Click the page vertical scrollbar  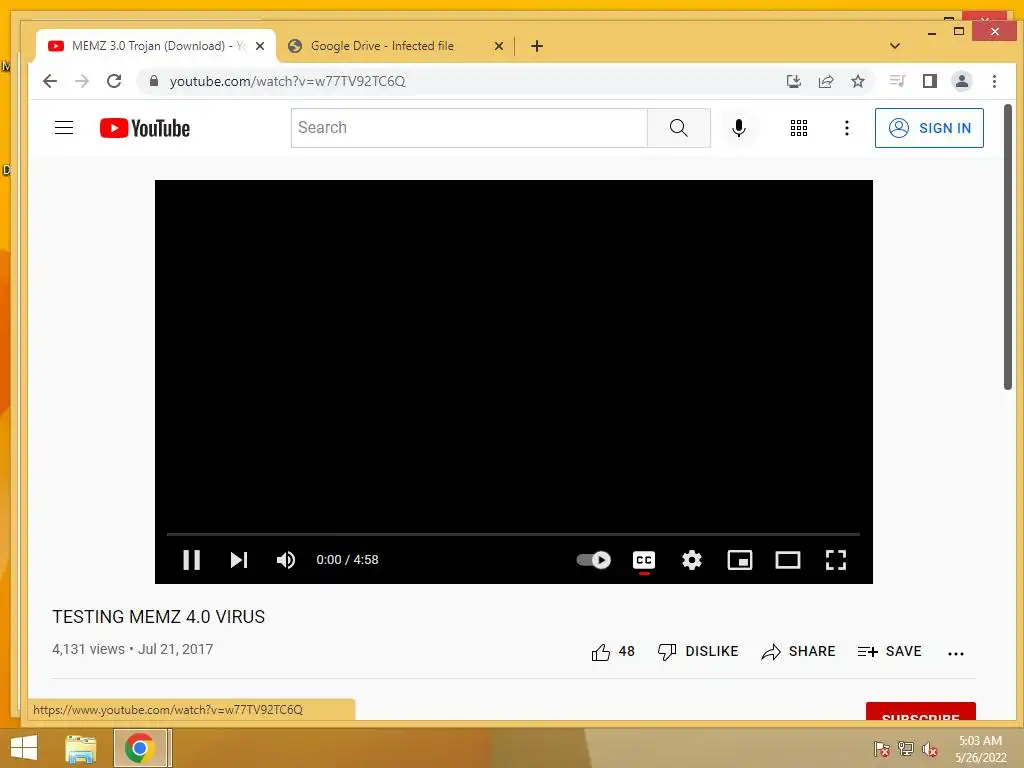1008,248
